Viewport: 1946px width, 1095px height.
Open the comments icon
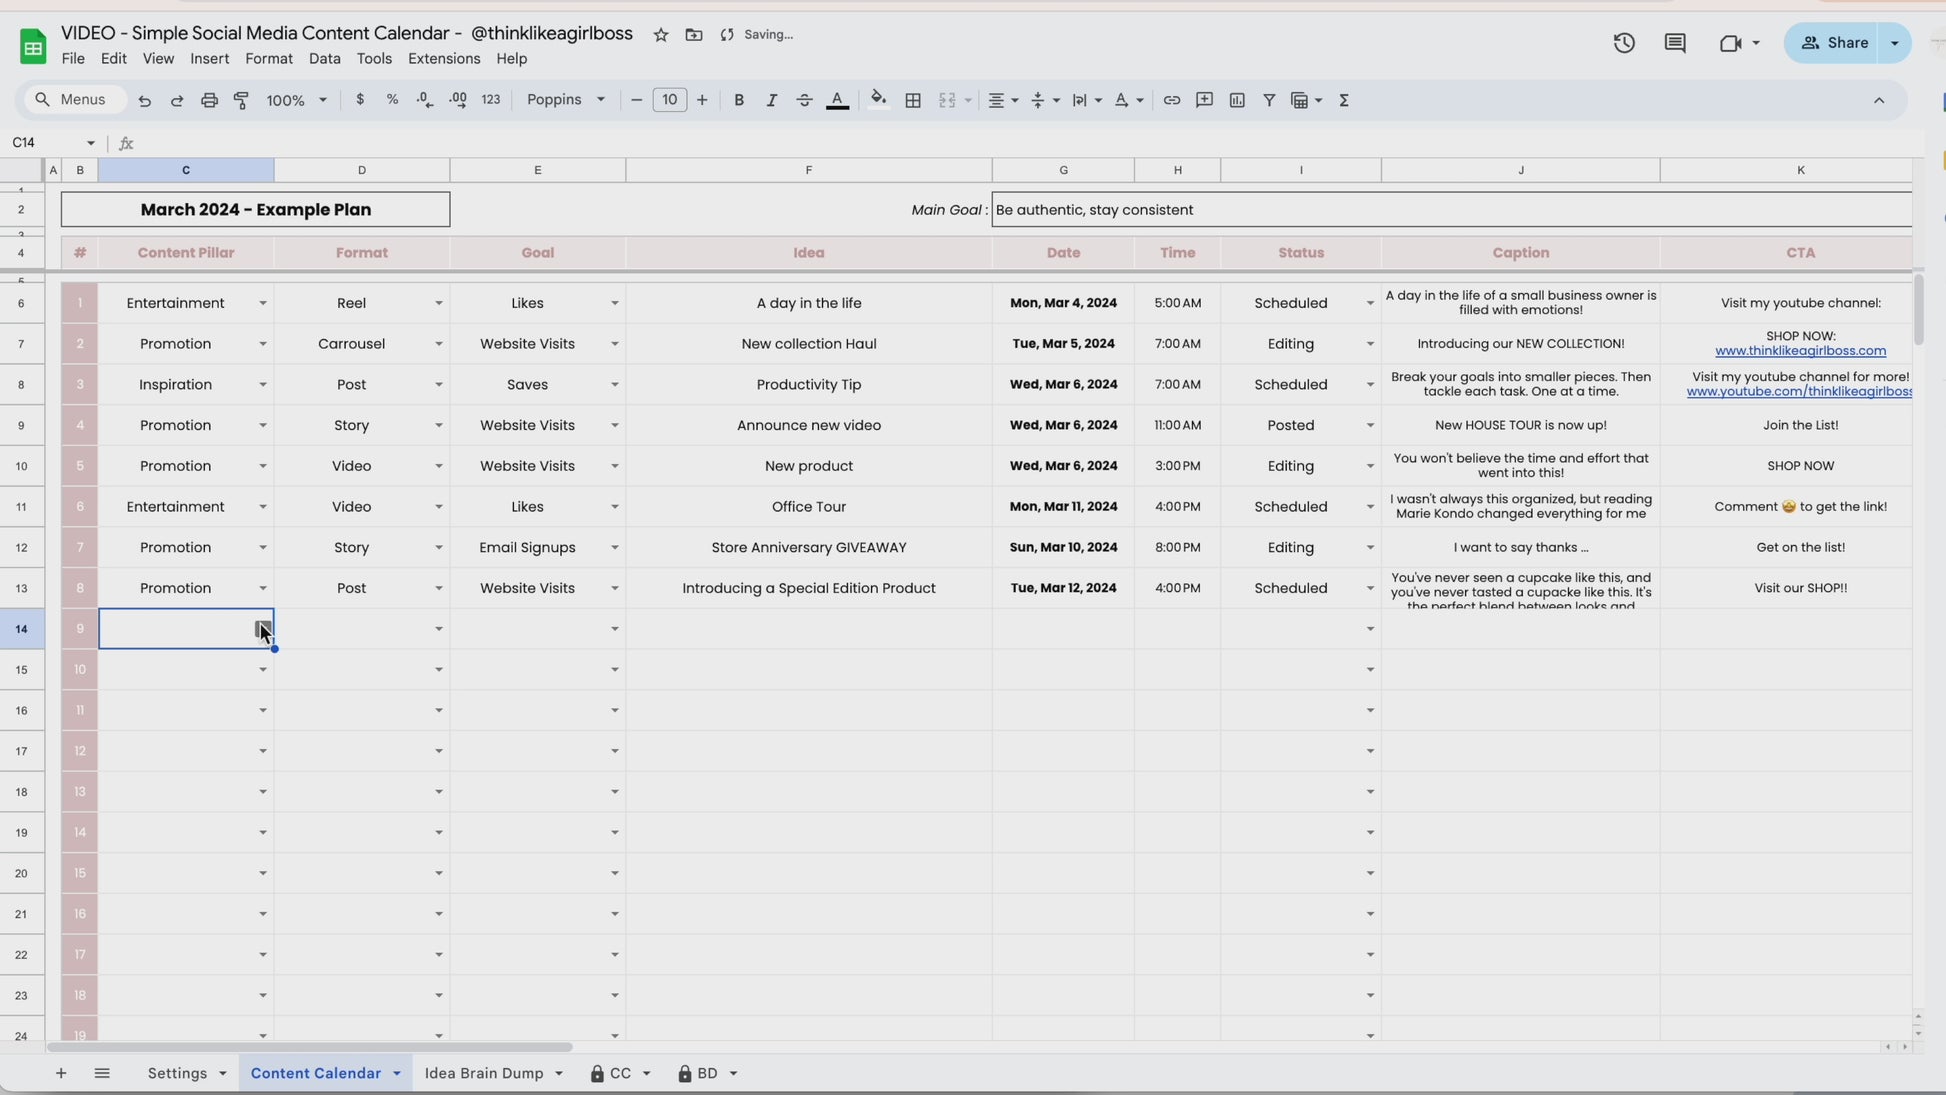1674,43
